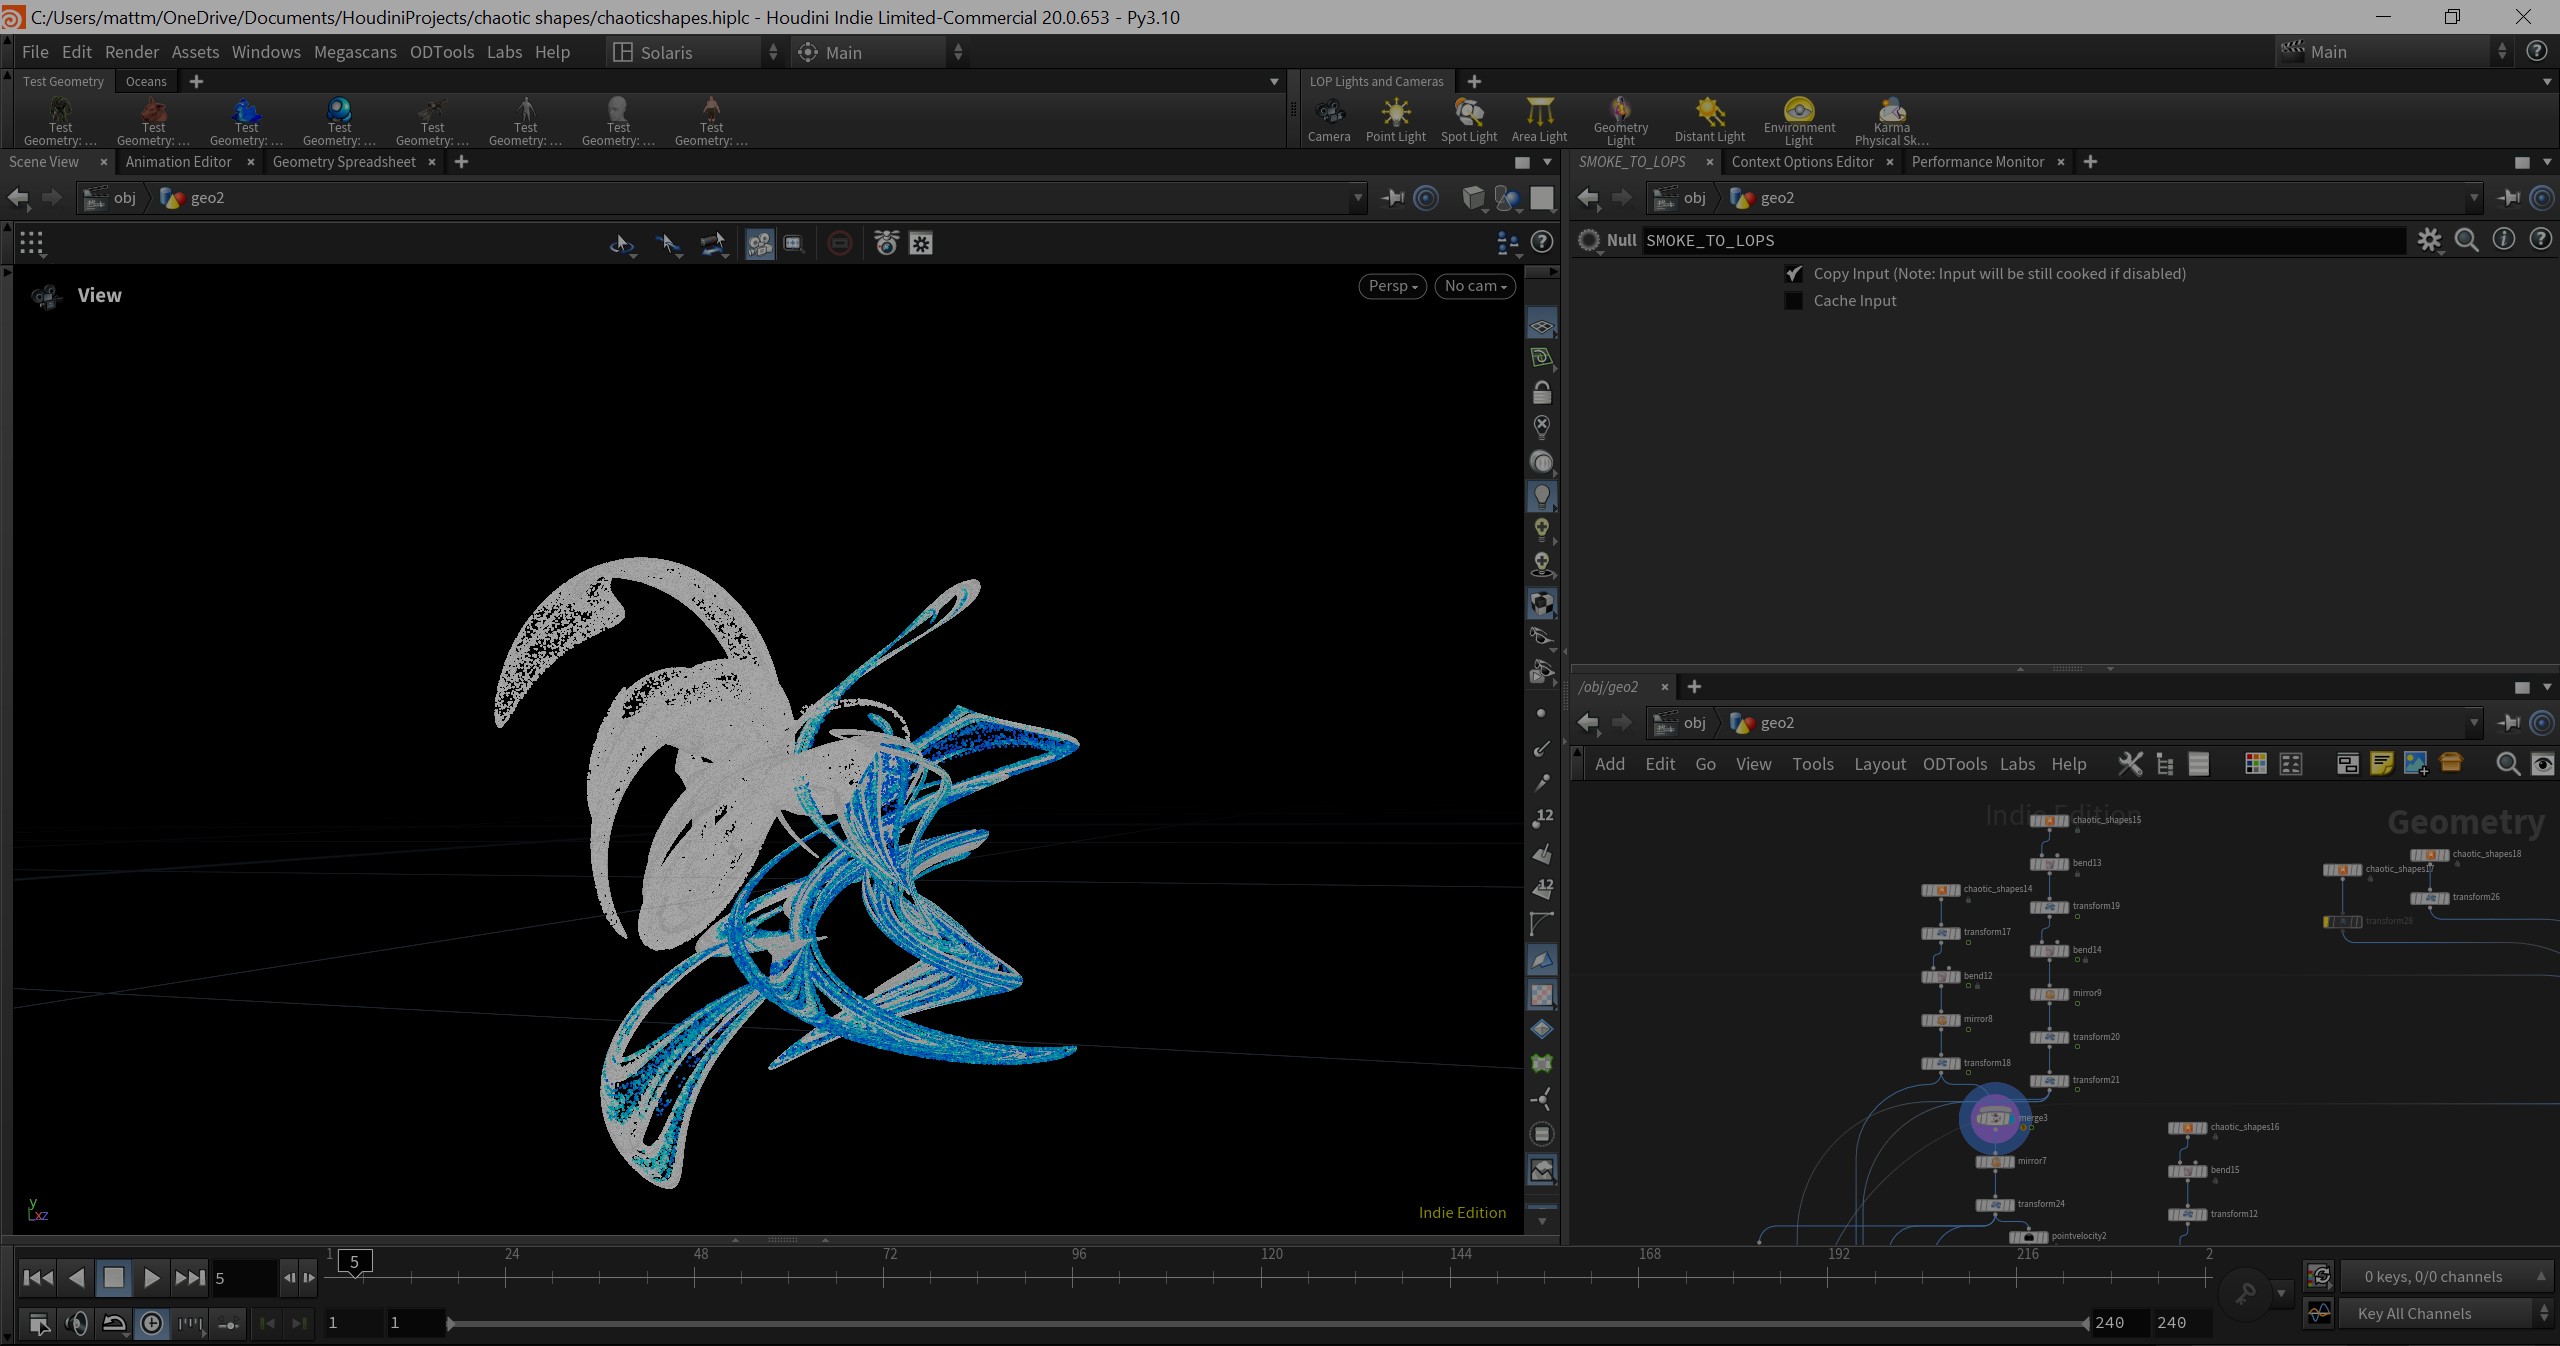
Task: Open the Megascans menu
Action: [x=355, y=52]
